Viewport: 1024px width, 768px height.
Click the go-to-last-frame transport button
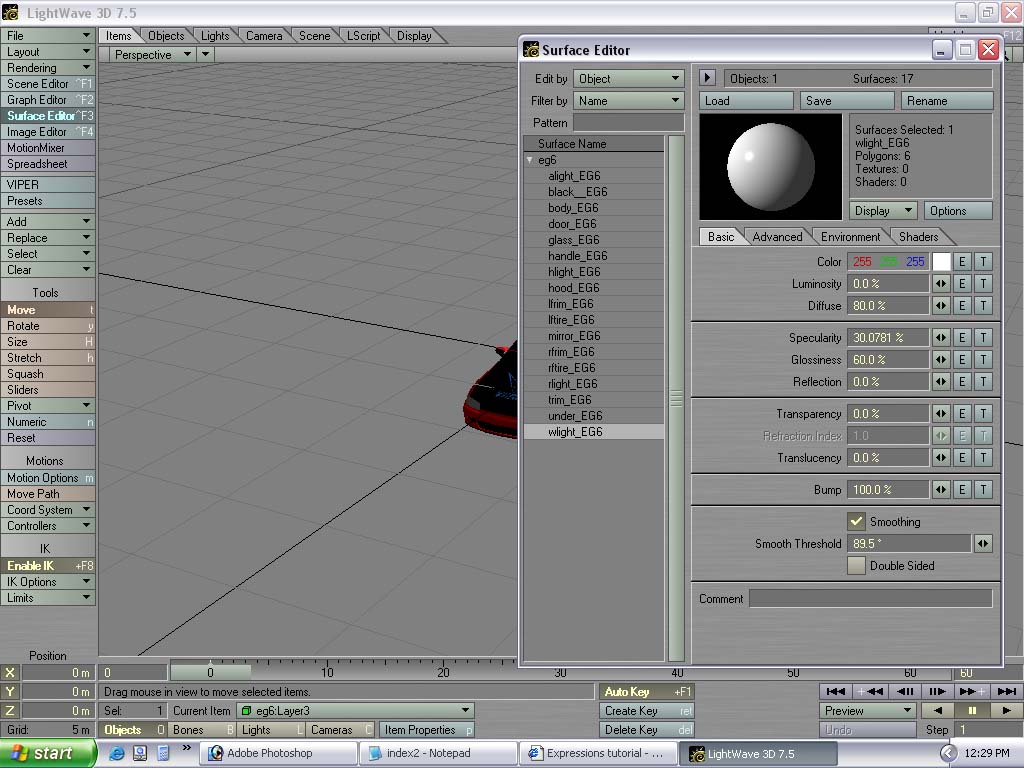(1006, 691)
